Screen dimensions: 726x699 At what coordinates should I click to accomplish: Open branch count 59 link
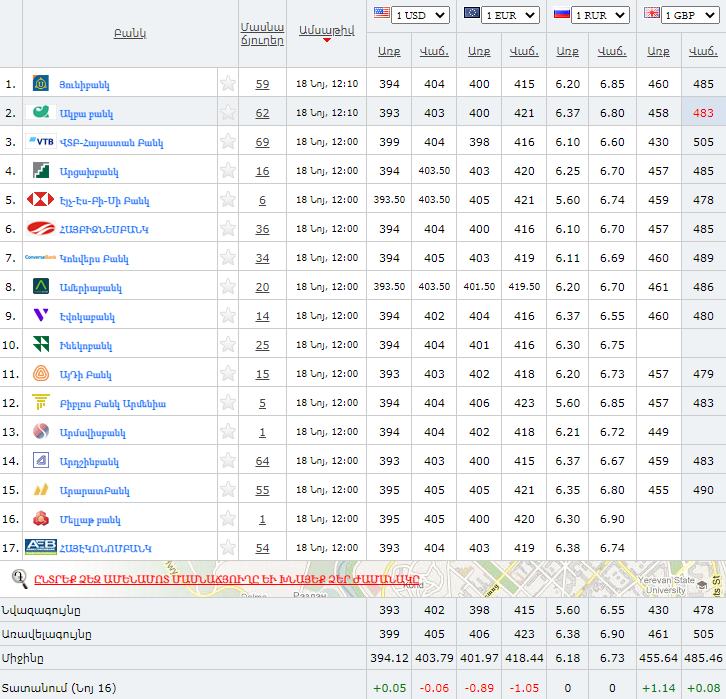(262, 84)
